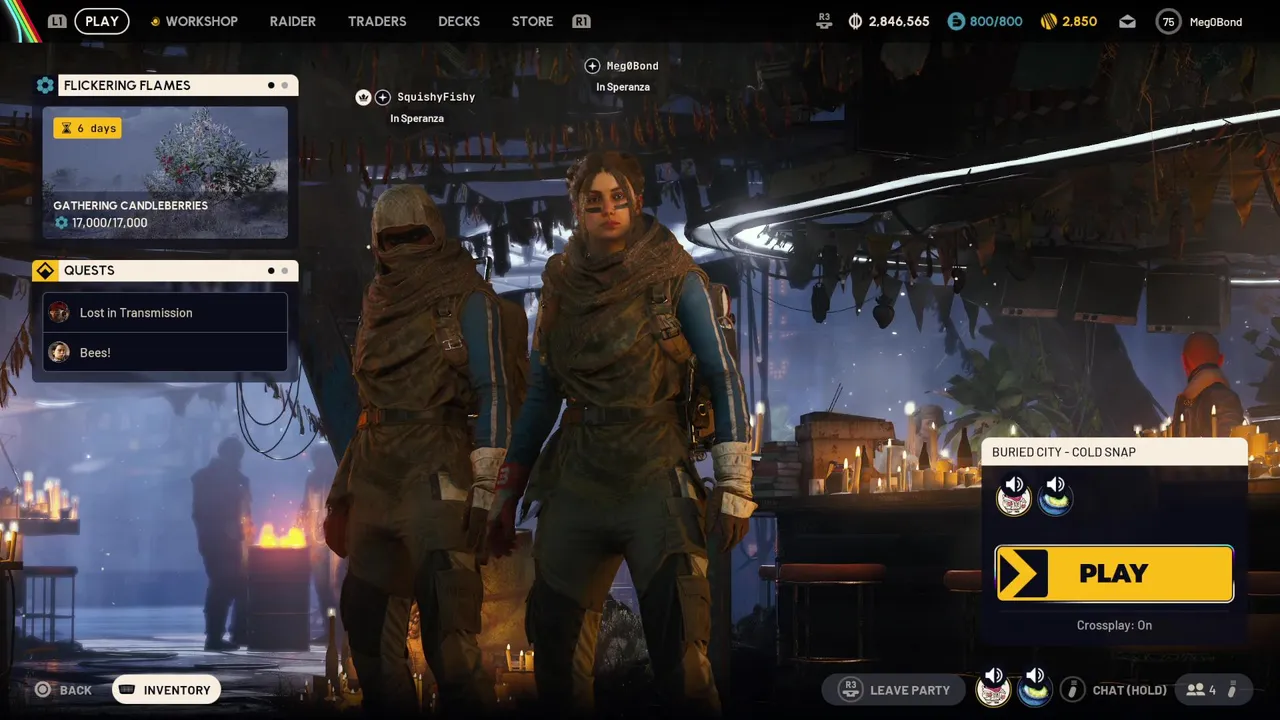This screenshot has height=720, width=1280.
Task: Open the mail inbox icon
Action: pyautogui.click(x=1127, y=21)
